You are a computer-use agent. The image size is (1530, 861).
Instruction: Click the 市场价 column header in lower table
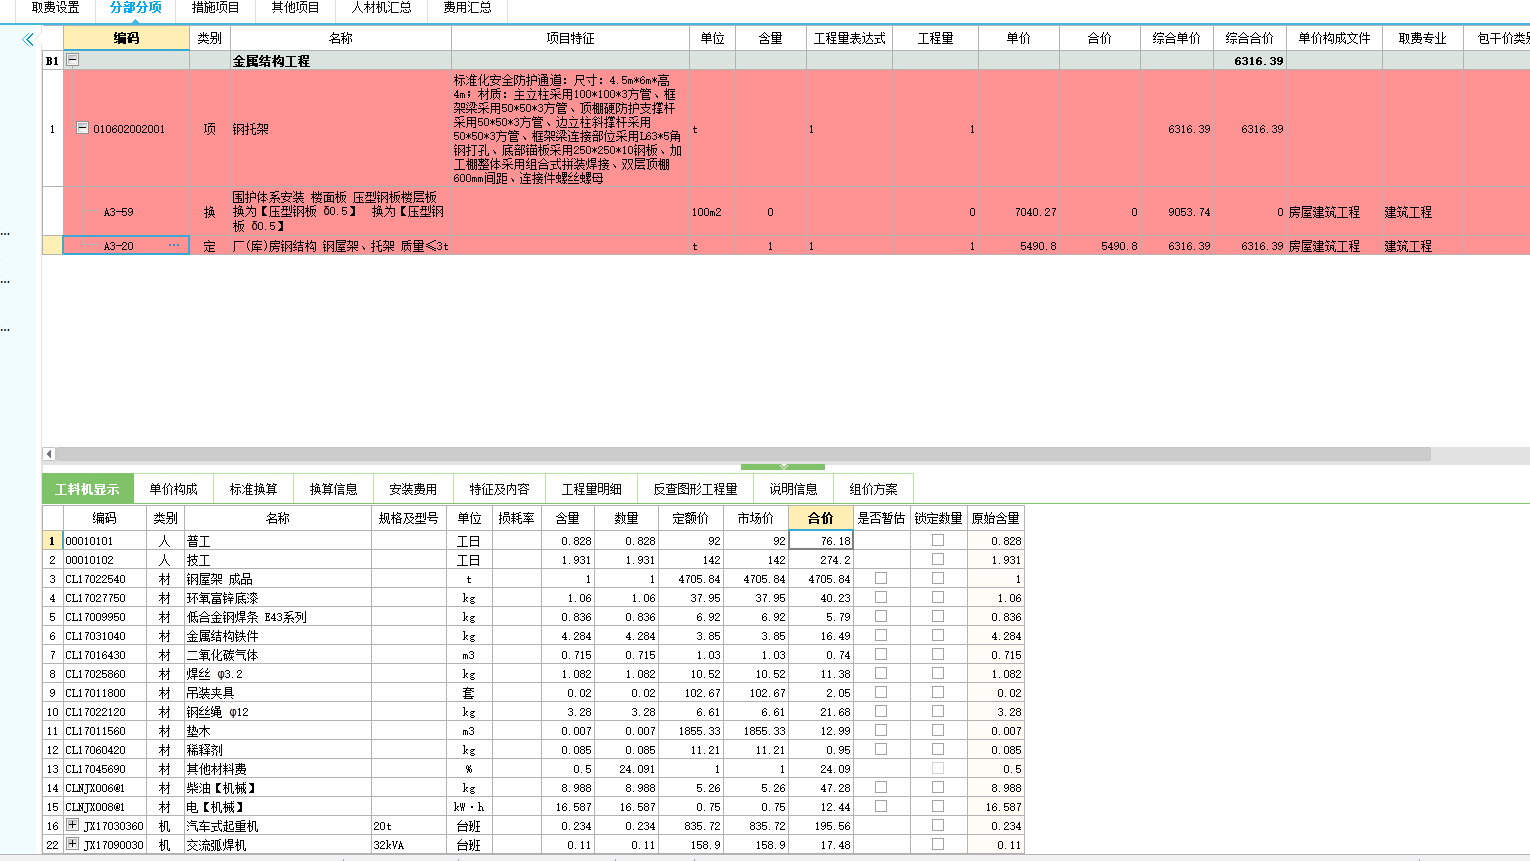click(x=756, y=518)
